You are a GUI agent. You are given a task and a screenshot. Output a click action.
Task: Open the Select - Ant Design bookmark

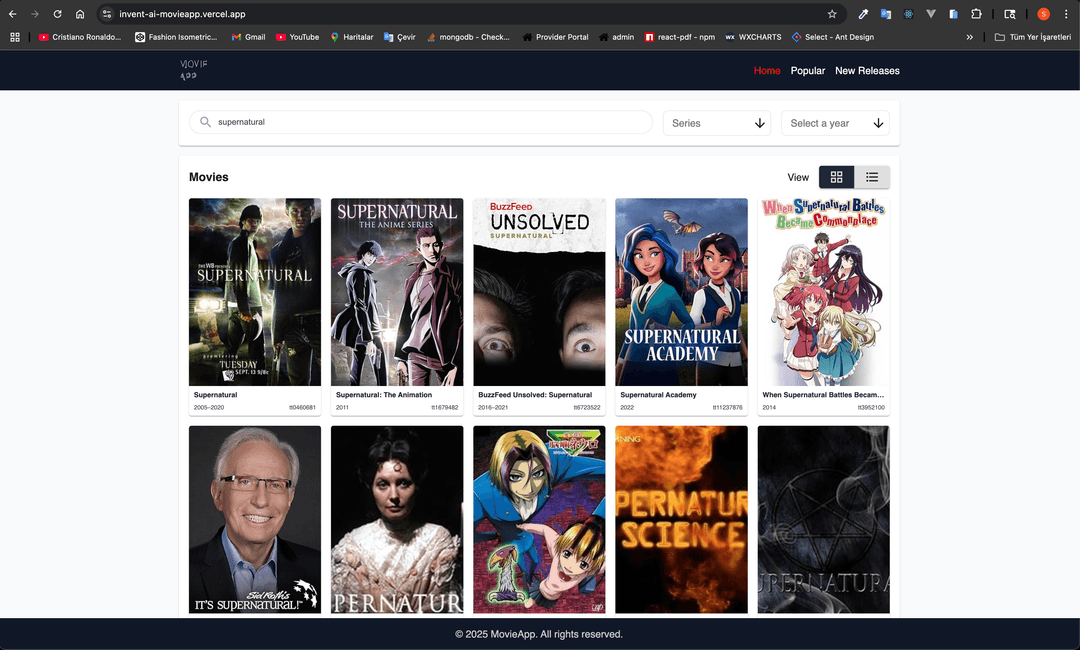[833, 37]
